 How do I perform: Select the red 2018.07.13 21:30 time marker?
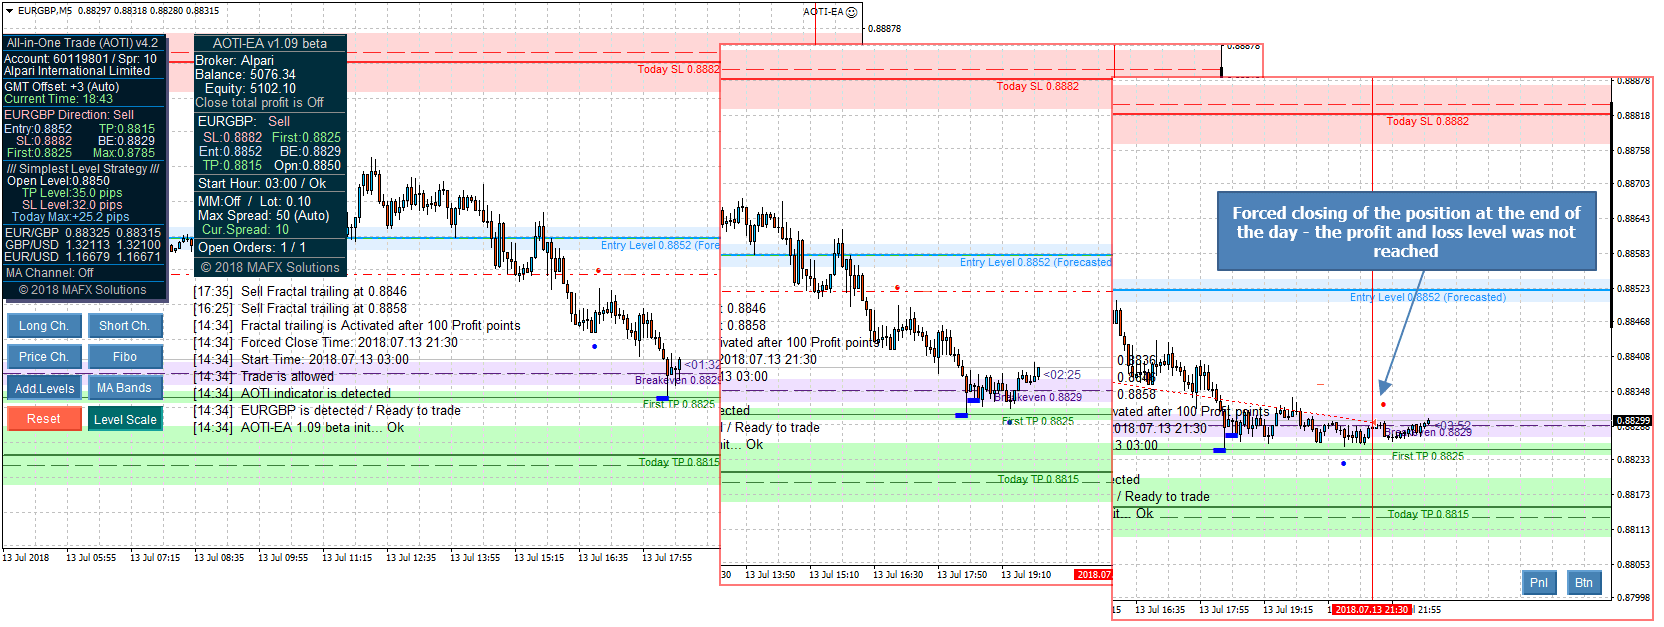tap(1371, 610)
